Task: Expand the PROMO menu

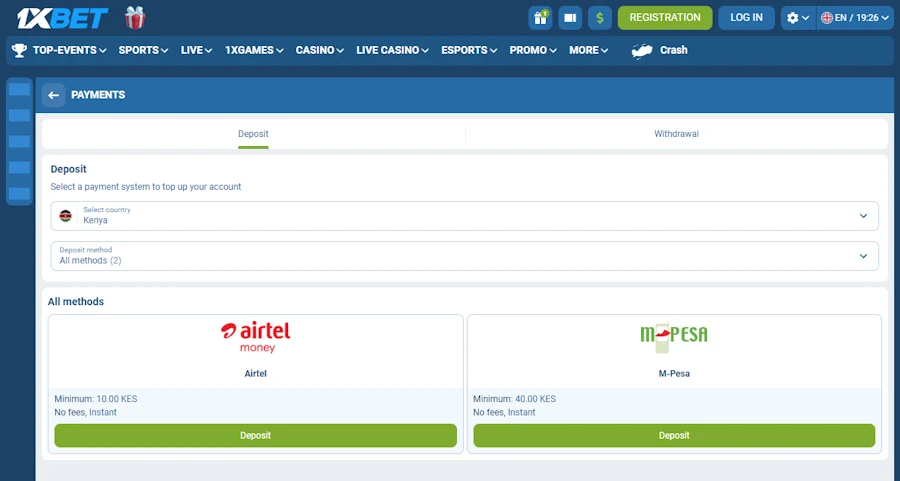Action: pyautogui.click(x=533, y=51)
